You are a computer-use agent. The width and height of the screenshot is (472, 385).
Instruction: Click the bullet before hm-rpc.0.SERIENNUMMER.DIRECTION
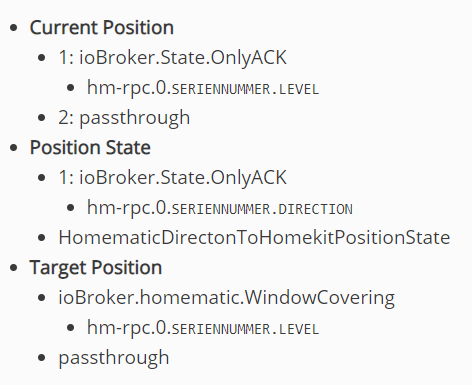[x=70, y=208]
